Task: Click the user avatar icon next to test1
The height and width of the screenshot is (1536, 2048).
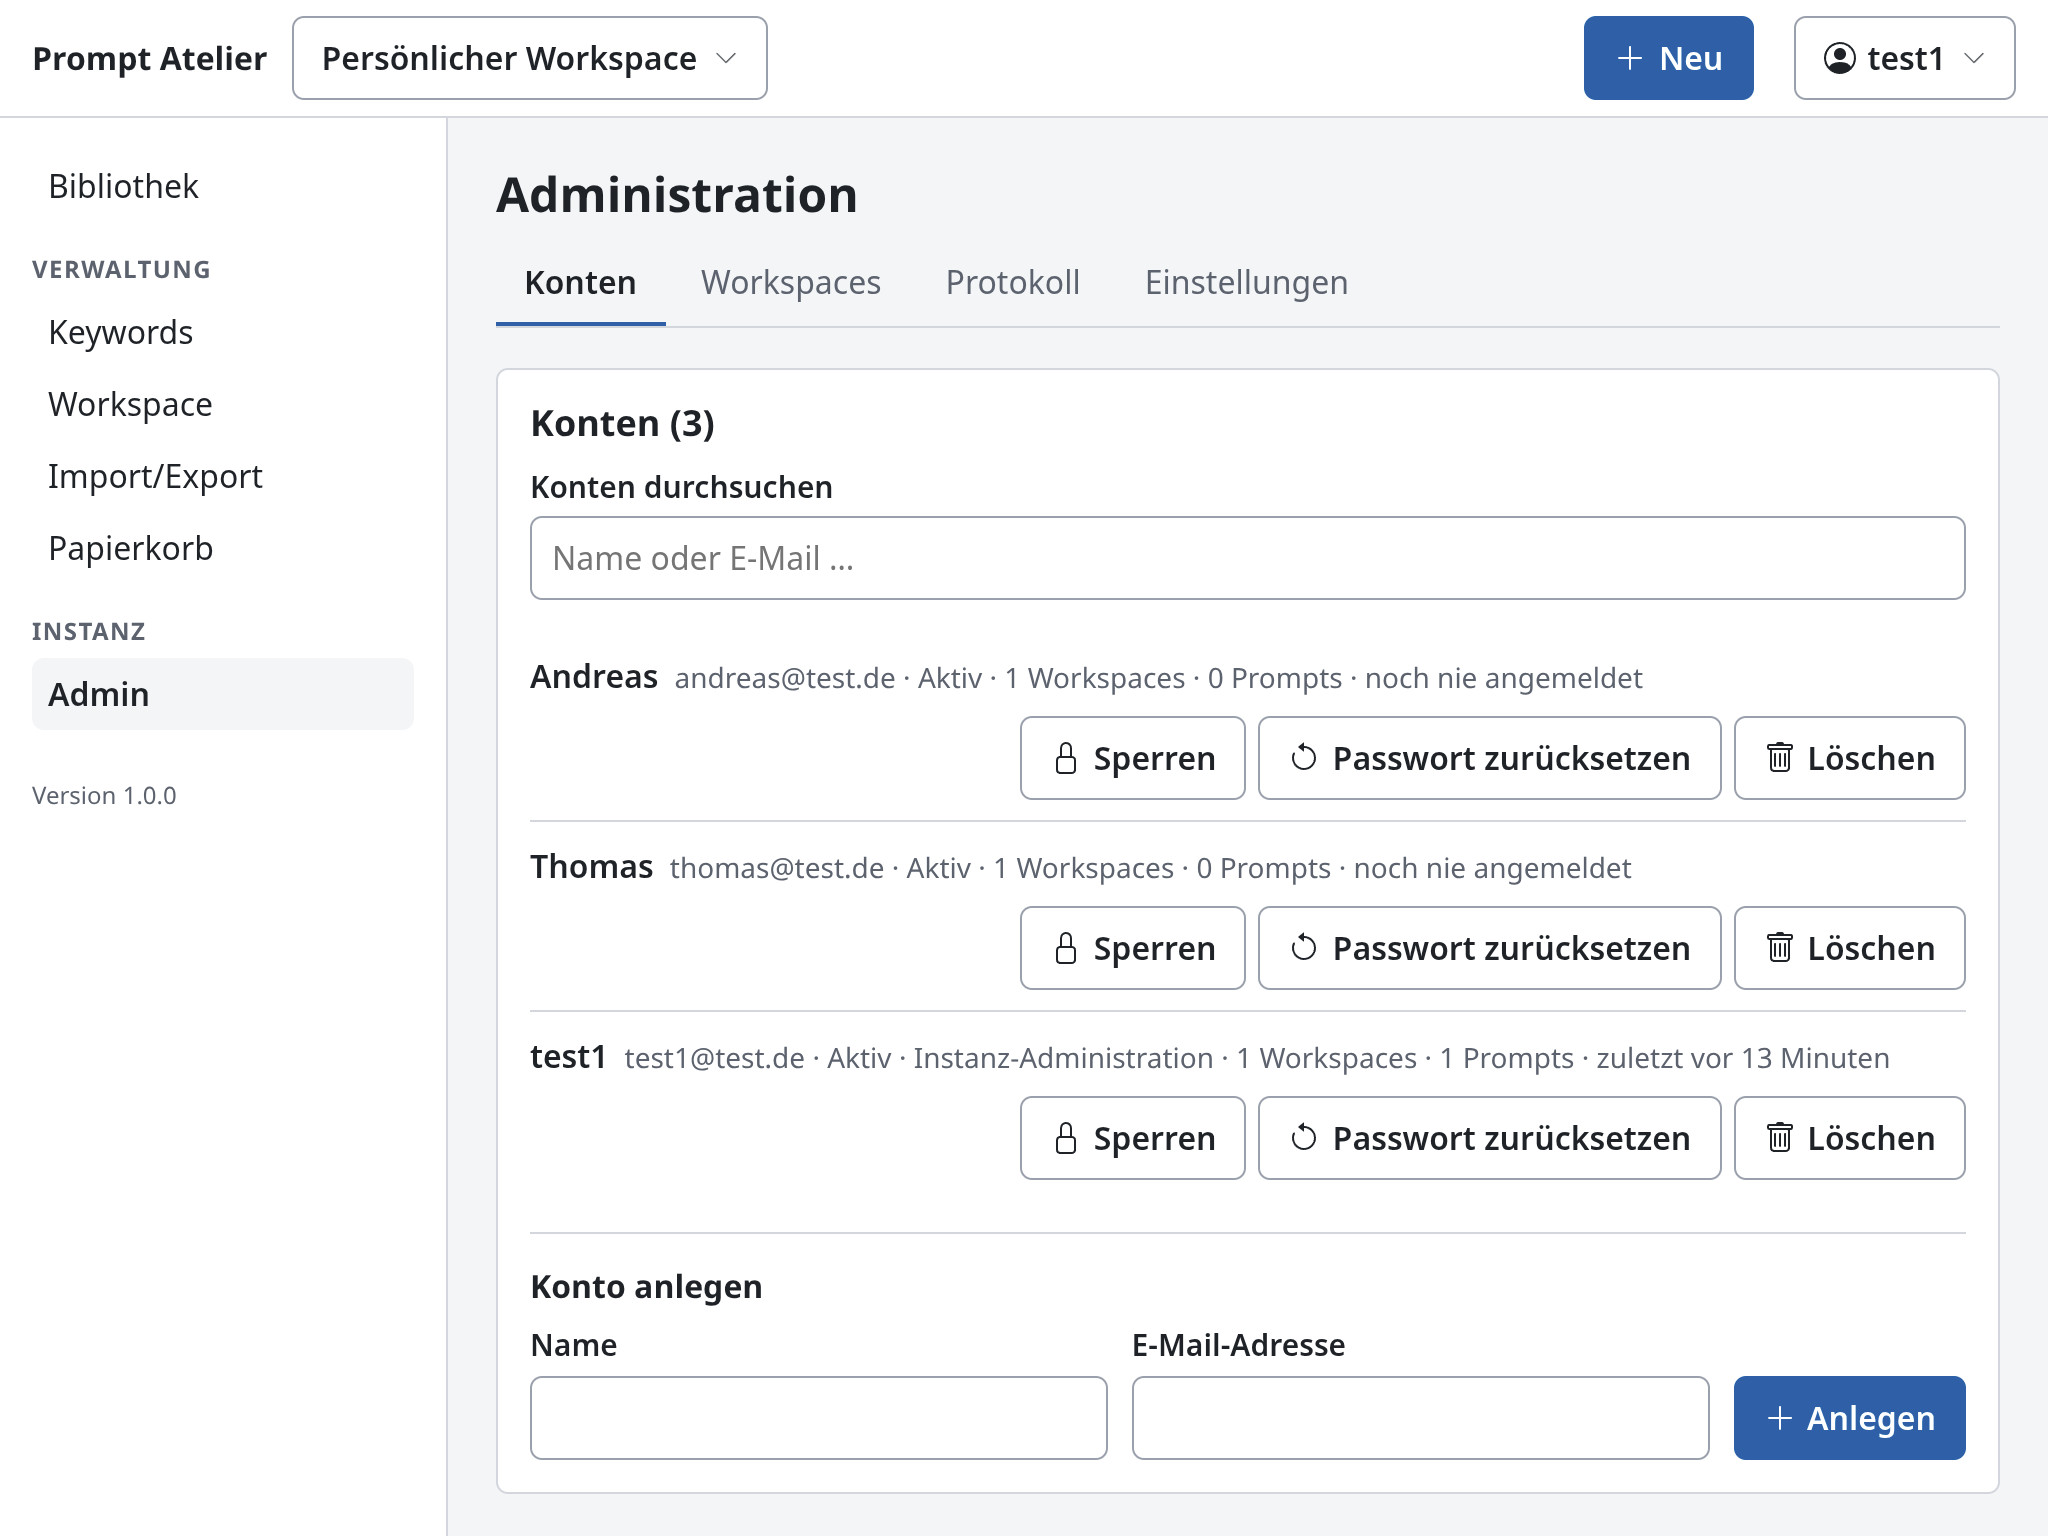Action: coord(1840,58)
